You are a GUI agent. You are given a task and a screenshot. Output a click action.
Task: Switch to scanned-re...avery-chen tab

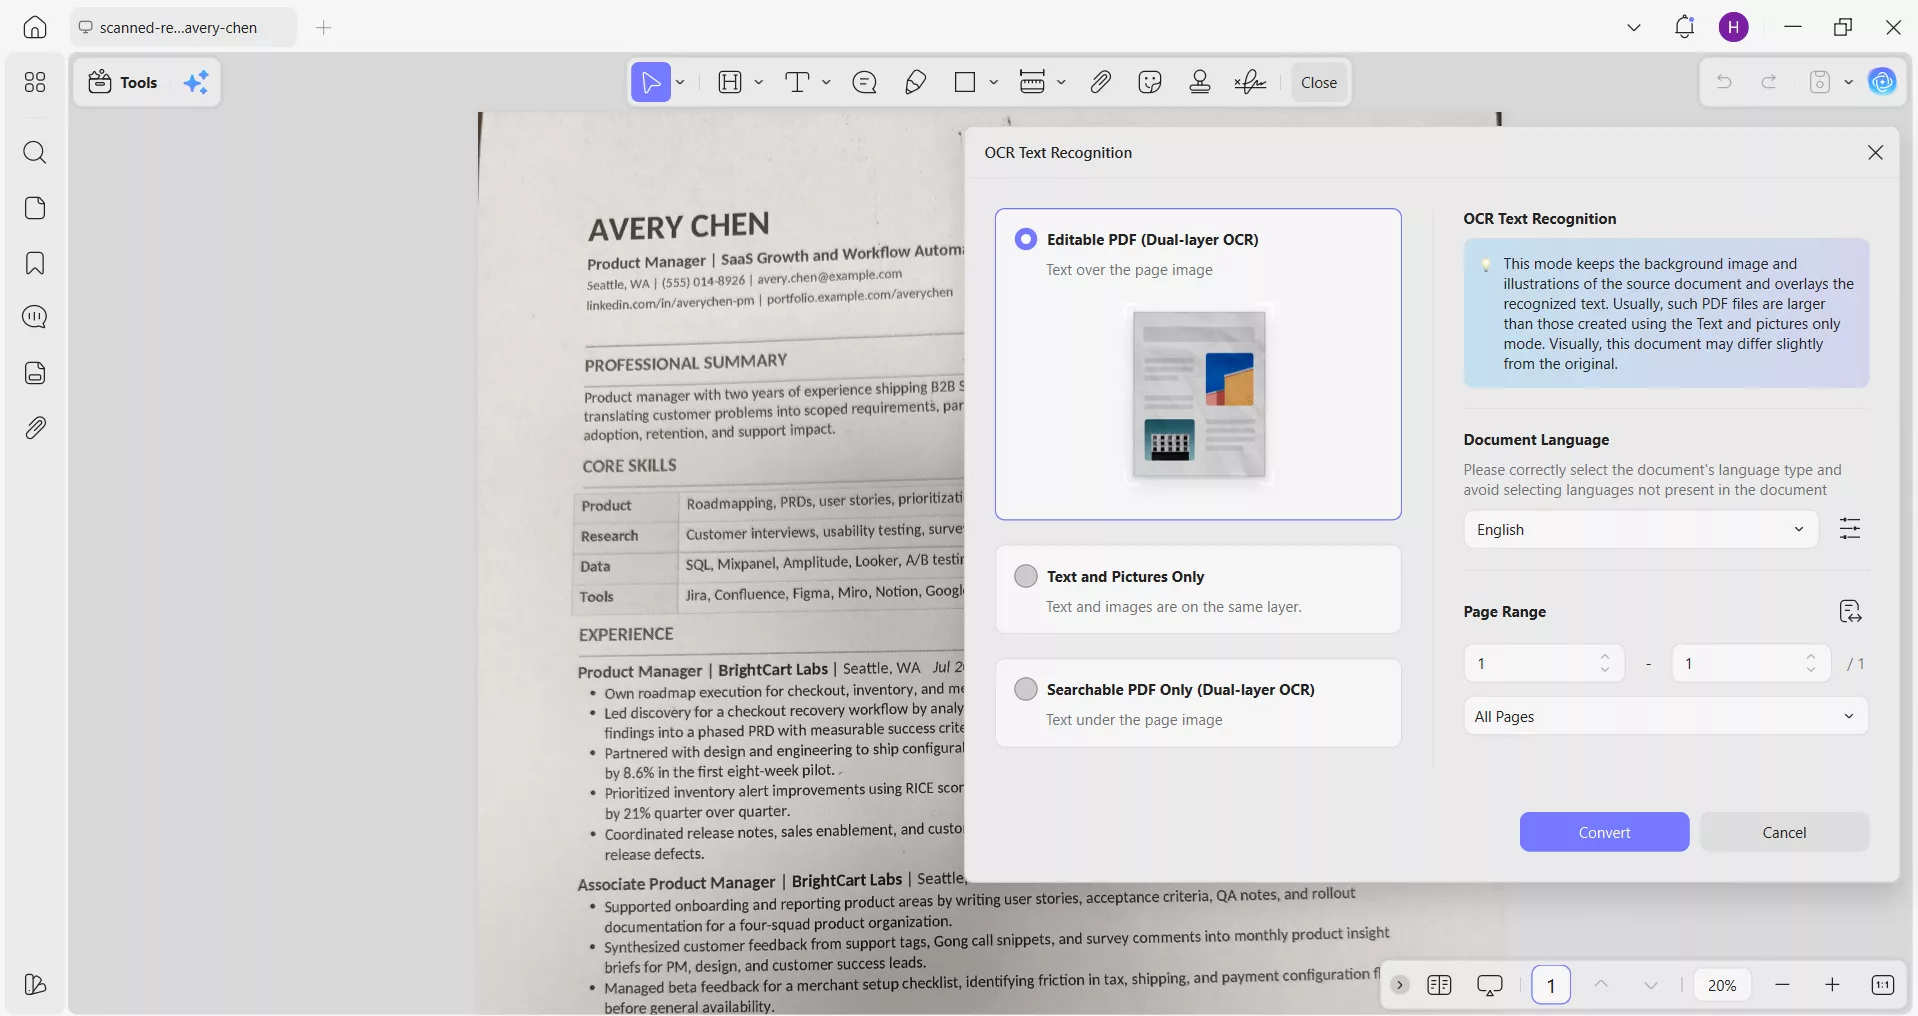[183, 27]
